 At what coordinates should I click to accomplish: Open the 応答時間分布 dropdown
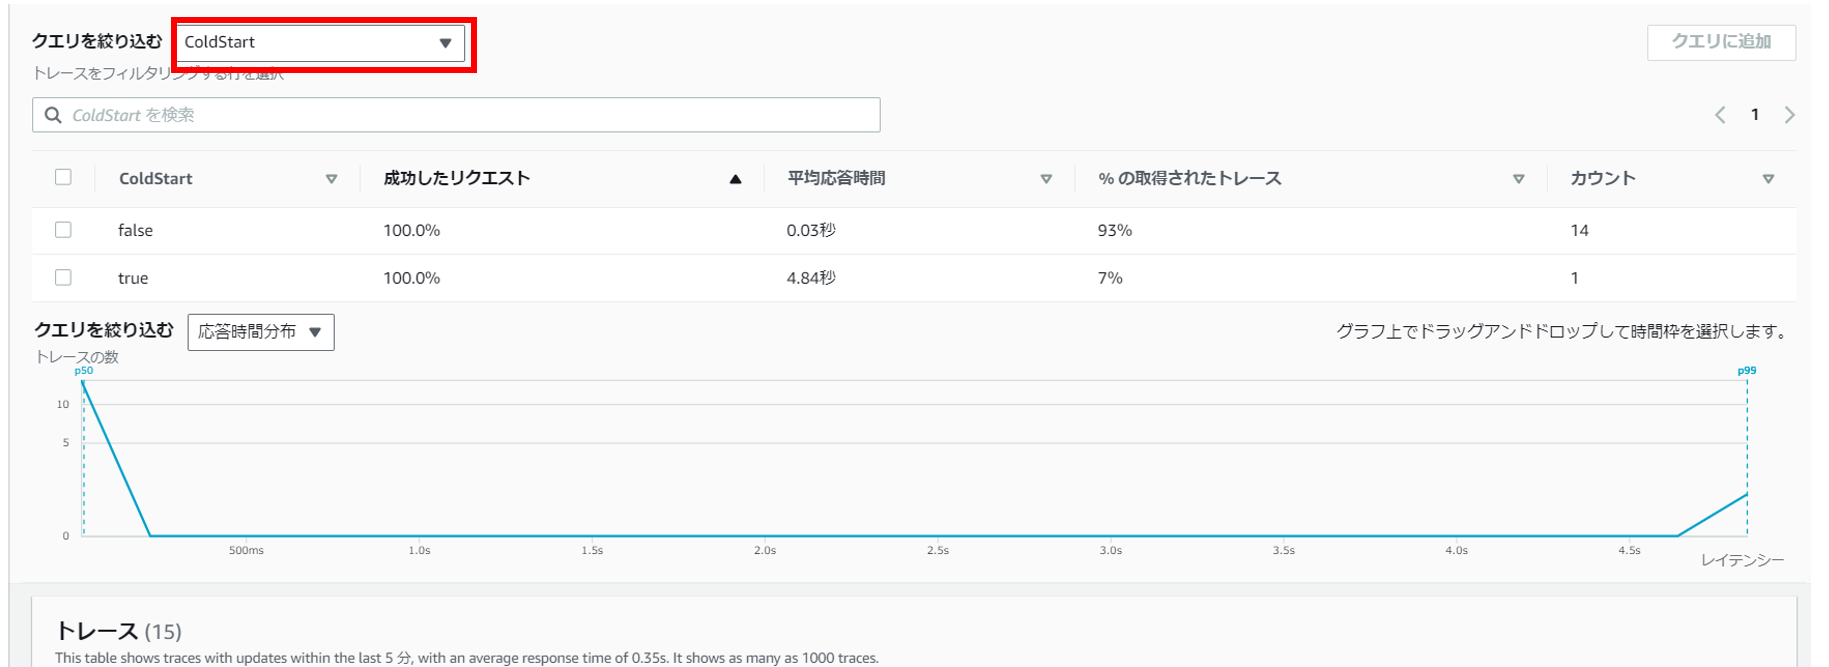tap(260, 332)
